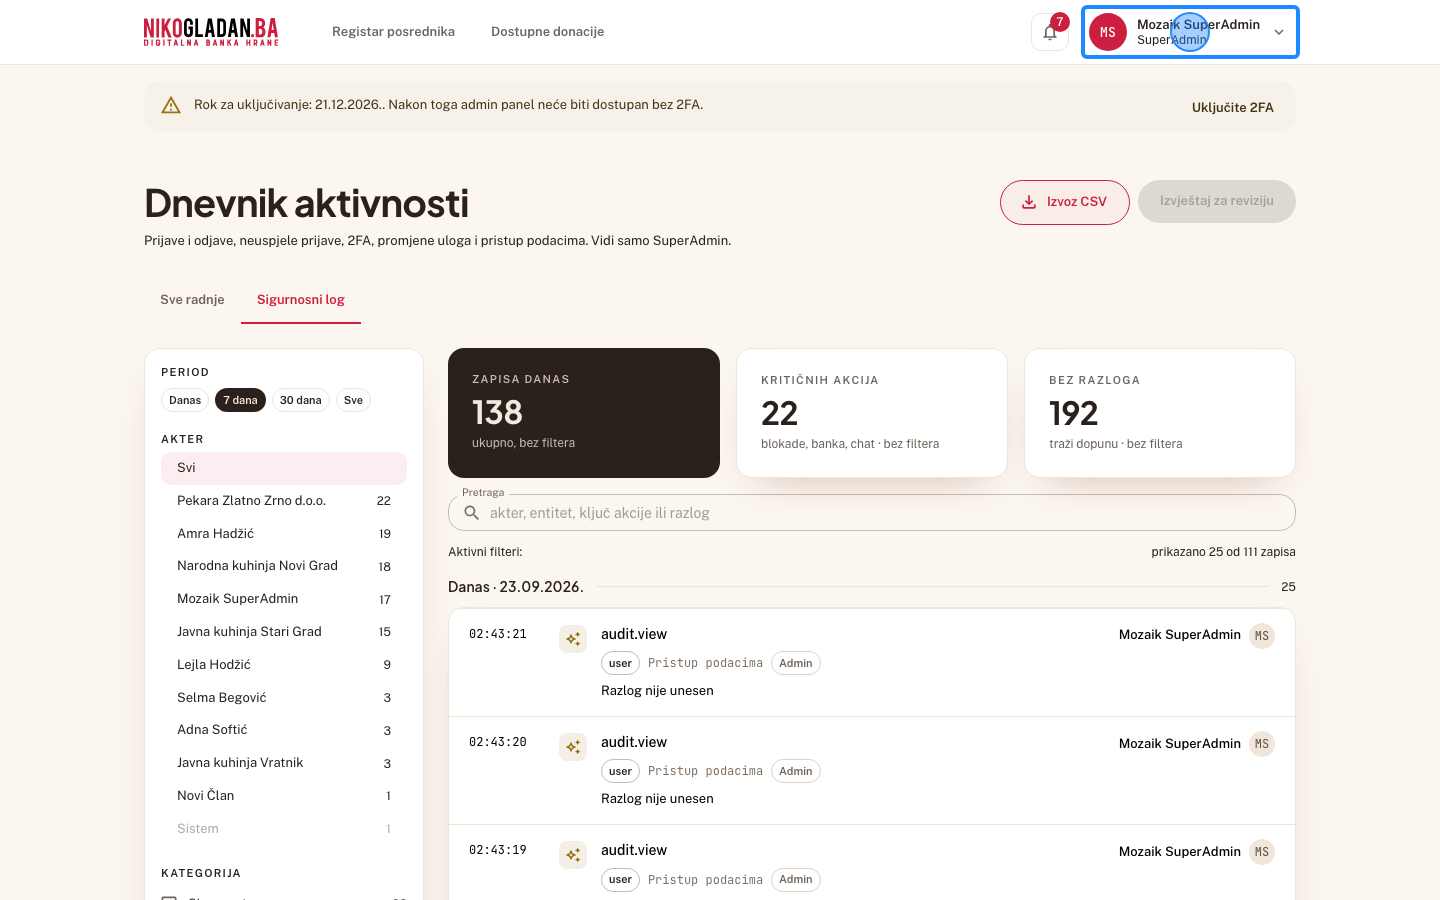Click sparkle icon of 02:43:21 entry
The width and height of the screenshot is (1440, 900).
(x=573, y=639)
